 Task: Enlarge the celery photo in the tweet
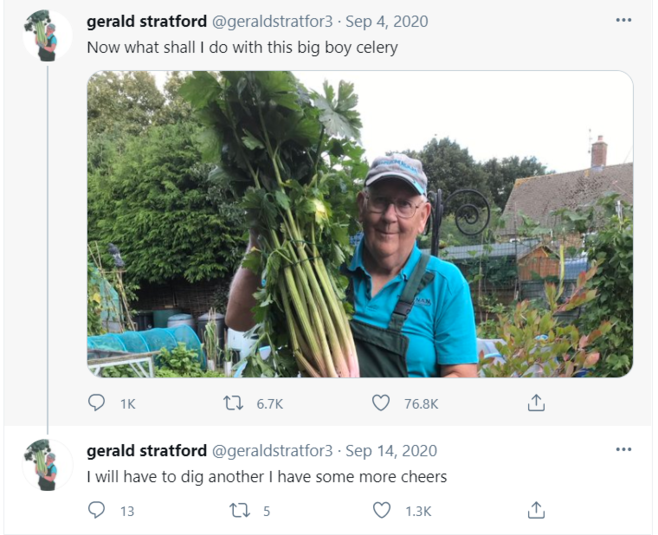coord(360,224)
